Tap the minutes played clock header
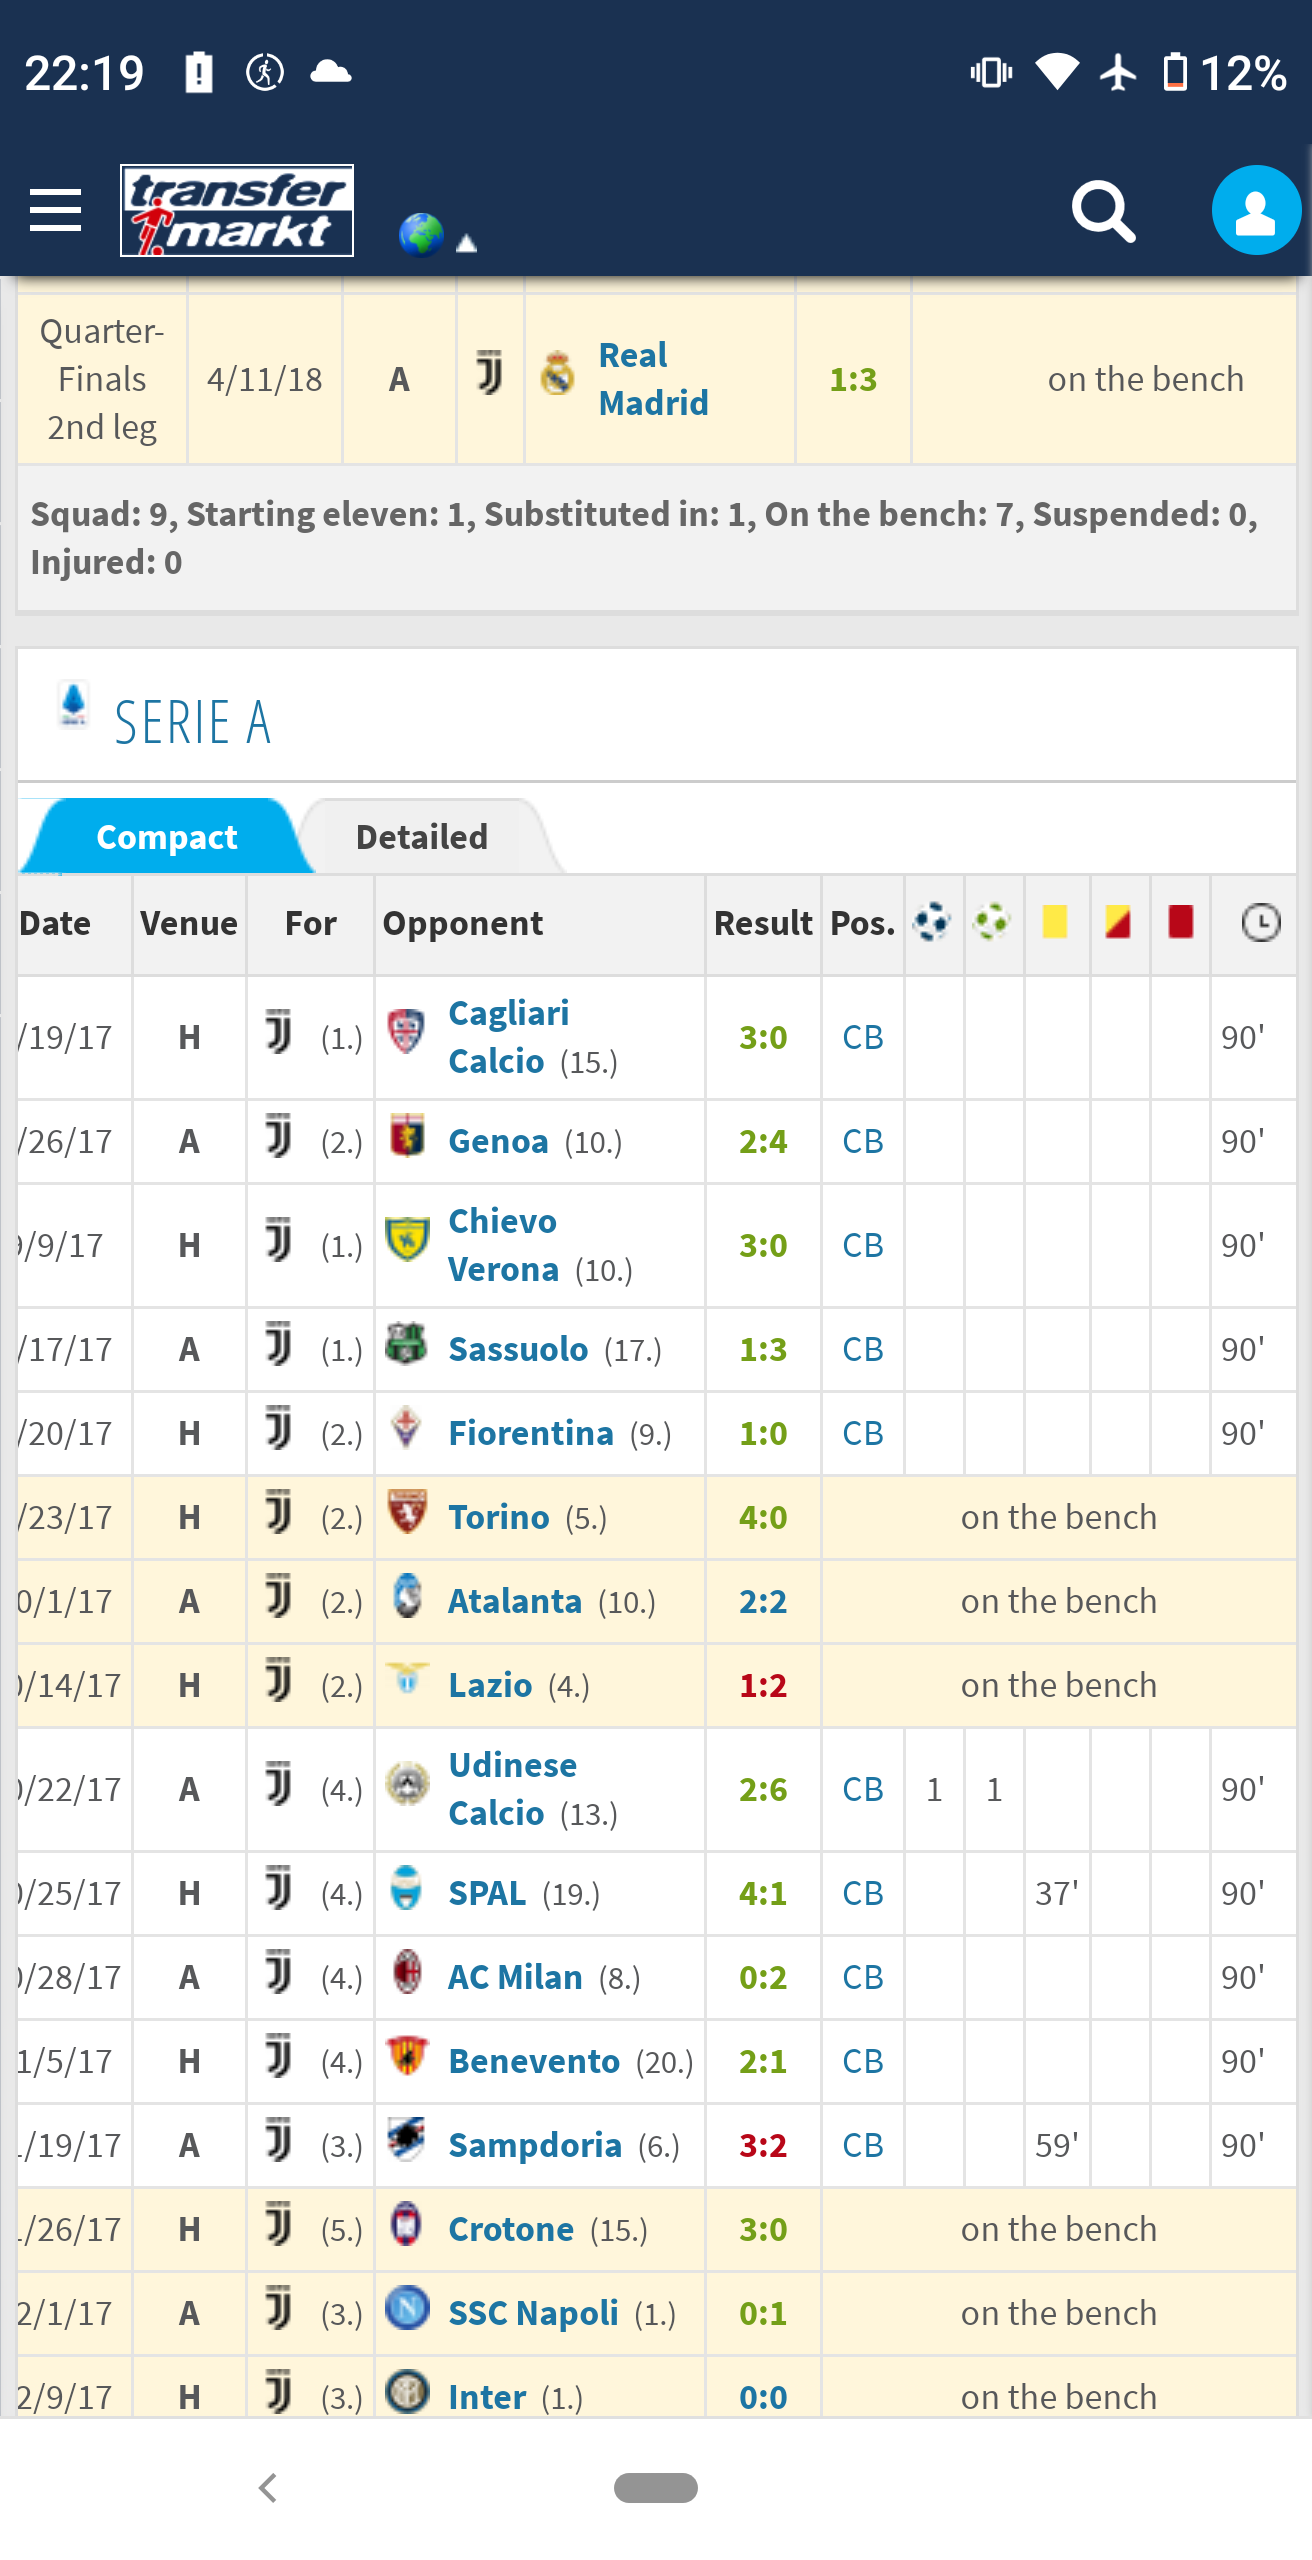1312x2560 pixels. 1260,922
